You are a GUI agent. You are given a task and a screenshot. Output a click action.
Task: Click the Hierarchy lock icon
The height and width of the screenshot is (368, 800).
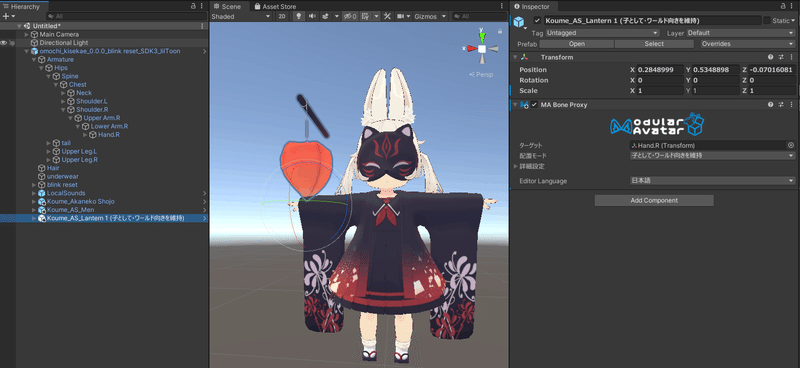[x=193, y=6]
